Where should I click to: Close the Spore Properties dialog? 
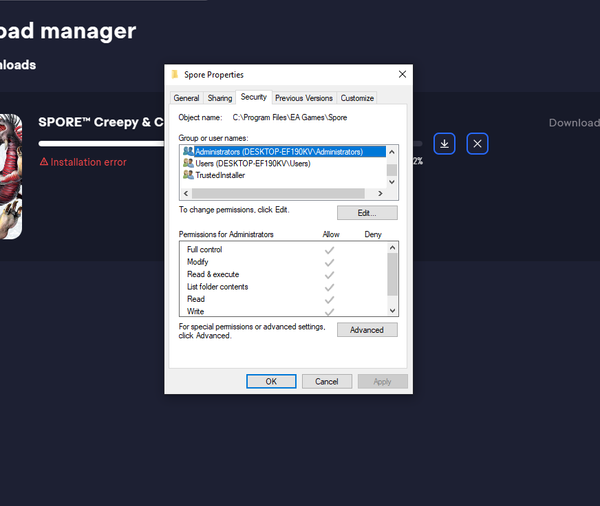pyautogui.click(x=402, y=74)
